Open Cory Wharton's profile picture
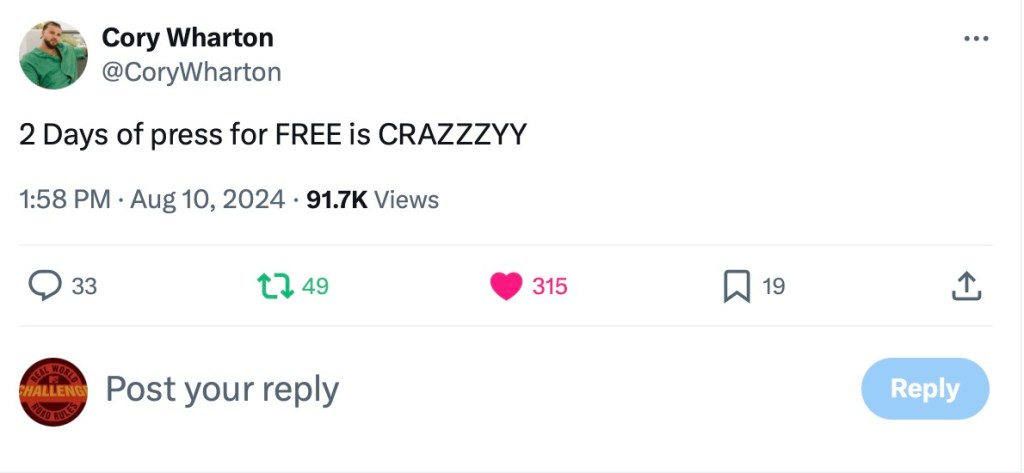The image size is (1024, 473). tap(54, 55)
